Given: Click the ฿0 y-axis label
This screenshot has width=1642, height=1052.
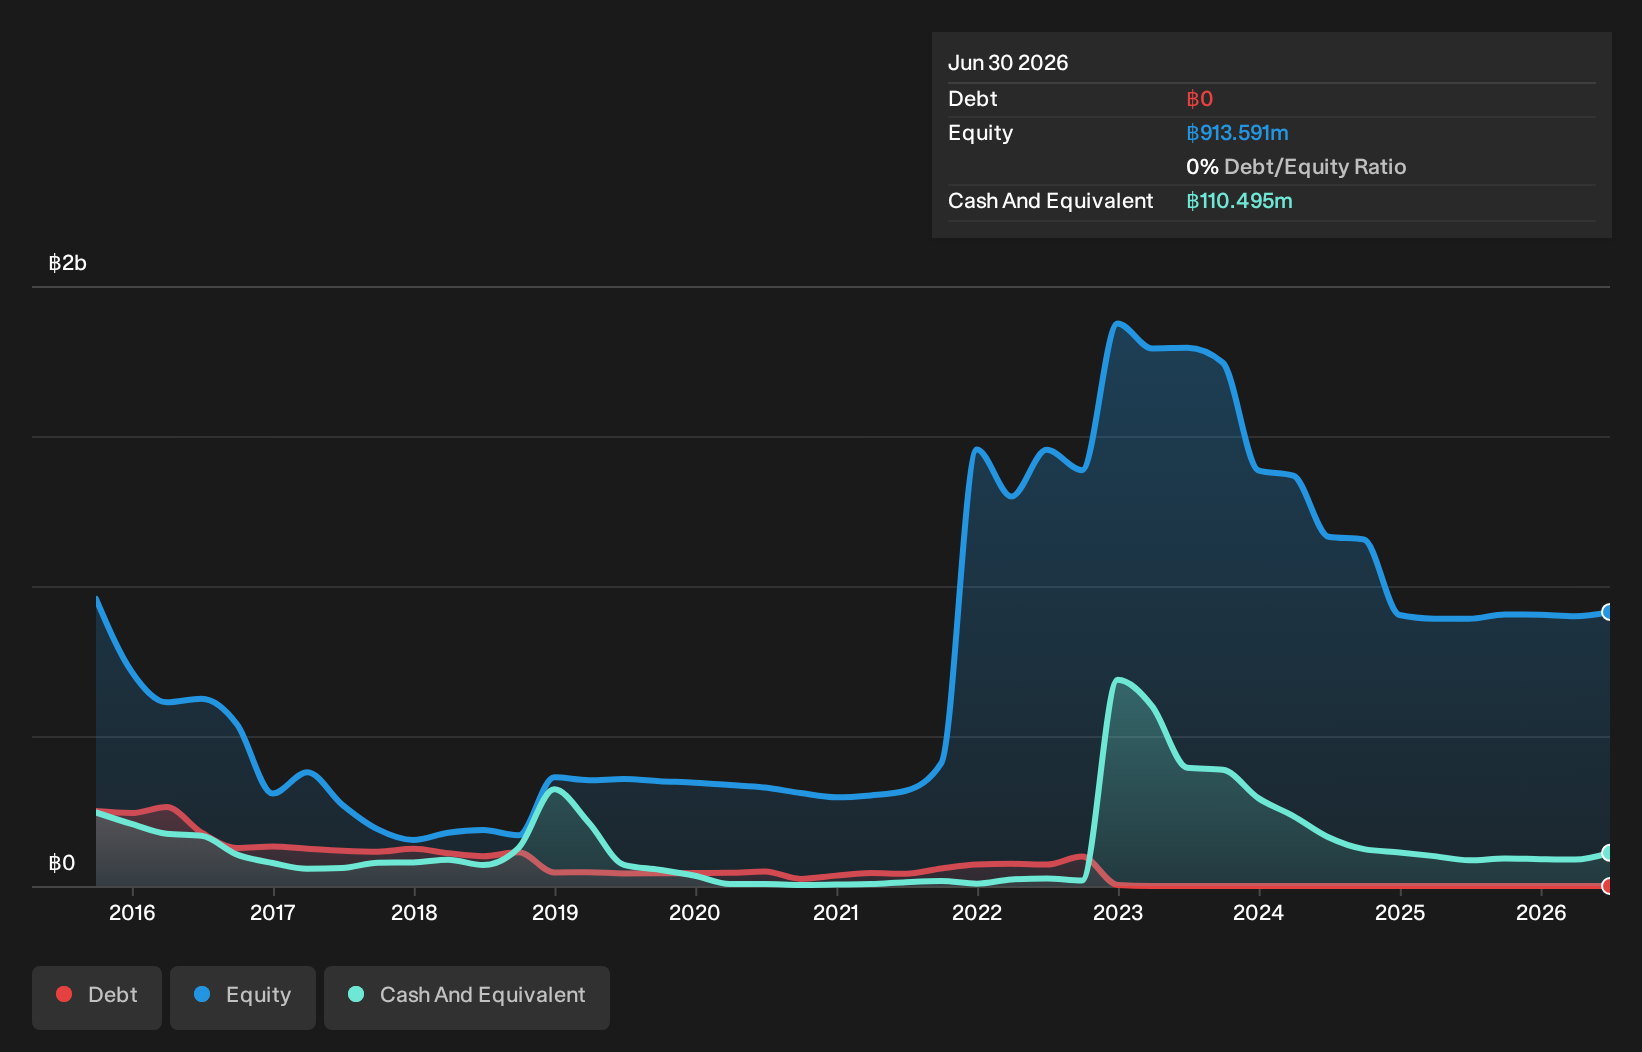Looking at the screenshot, I should [x=62, y=863].
